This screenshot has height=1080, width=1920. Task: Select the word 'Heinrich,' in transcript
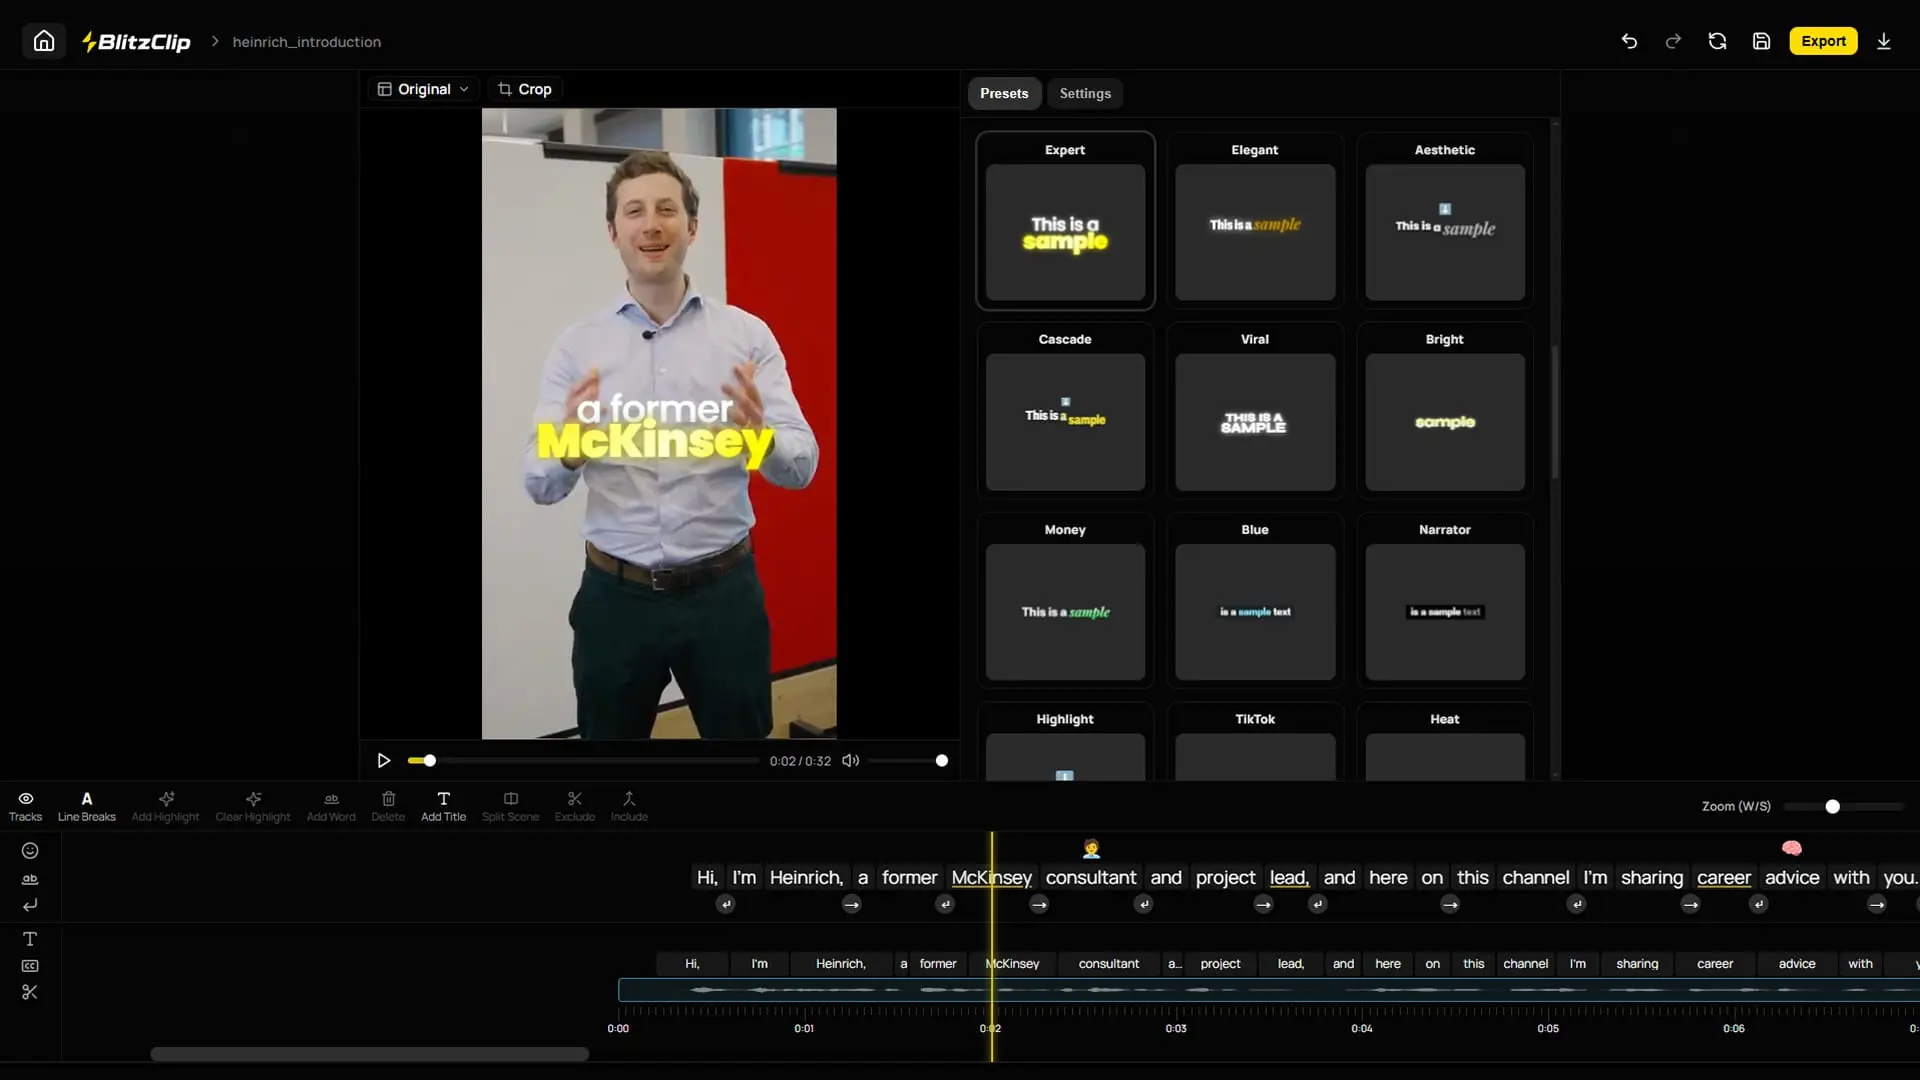click(x=806, y=877)
